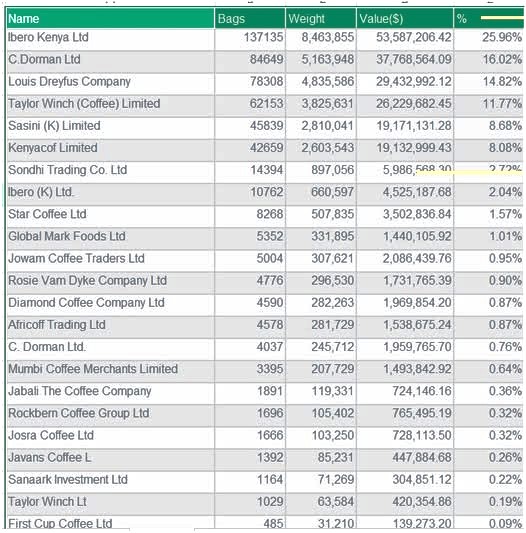Click Global Mark Foods Ltd name cell

click(111, 236)
